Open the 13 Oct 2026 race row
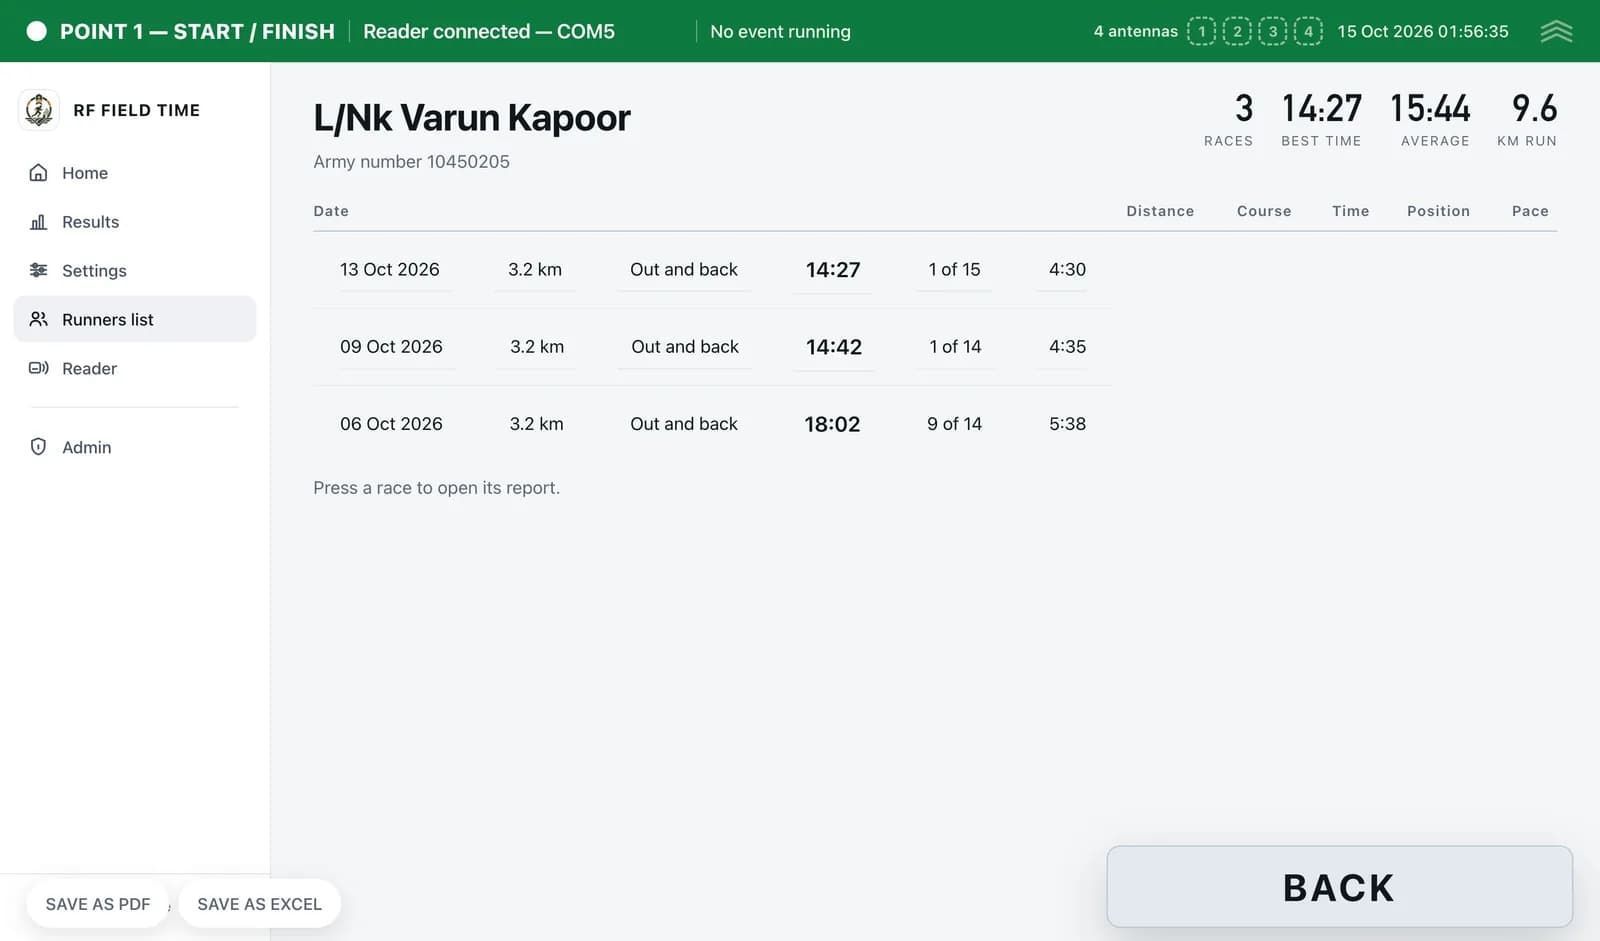 [712, 270]
